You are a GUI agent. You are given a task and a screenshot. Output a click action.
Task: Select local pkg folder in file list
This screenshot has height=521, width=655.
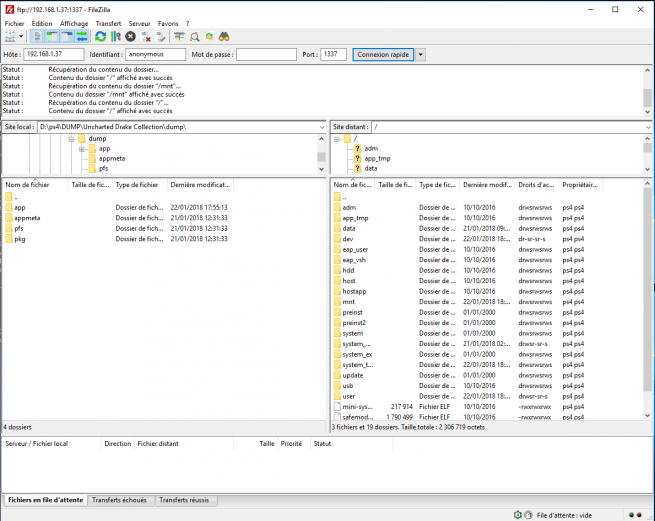pyautogui.click(x=117, y=239)
